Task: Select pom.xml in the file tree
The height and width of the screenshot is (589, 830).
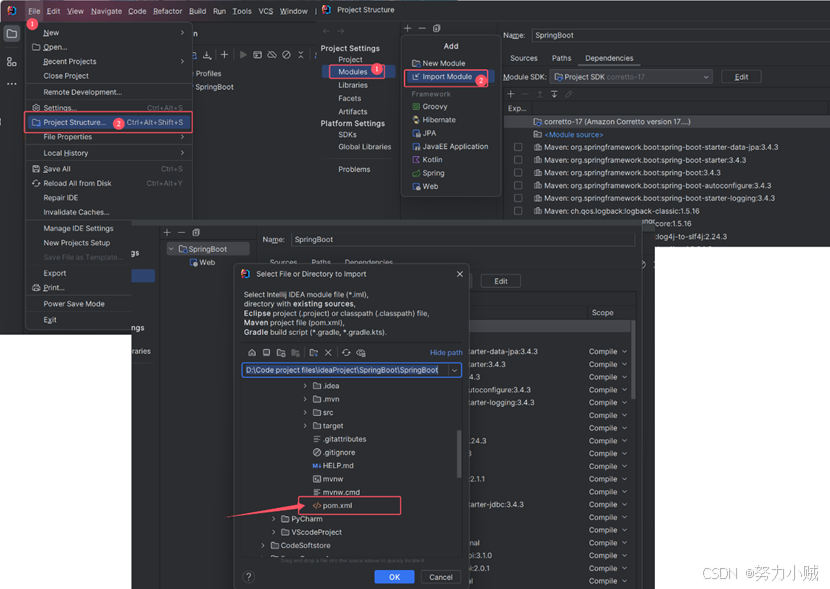Action: pyautogui.click(x=337, y=506)
